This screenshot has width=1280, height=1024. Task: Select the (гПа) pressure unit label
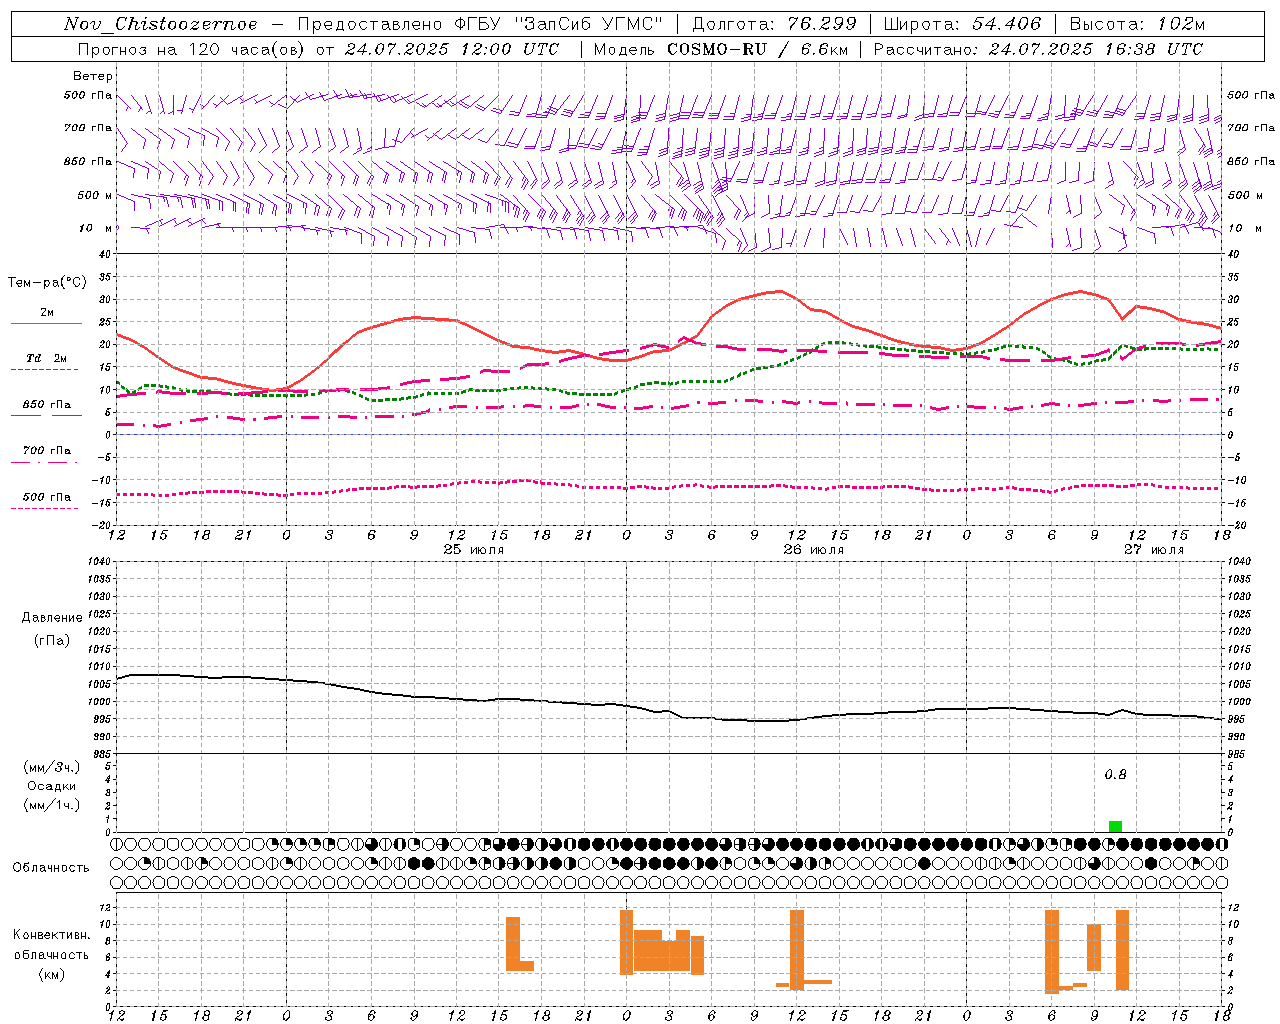click(52, 641)
